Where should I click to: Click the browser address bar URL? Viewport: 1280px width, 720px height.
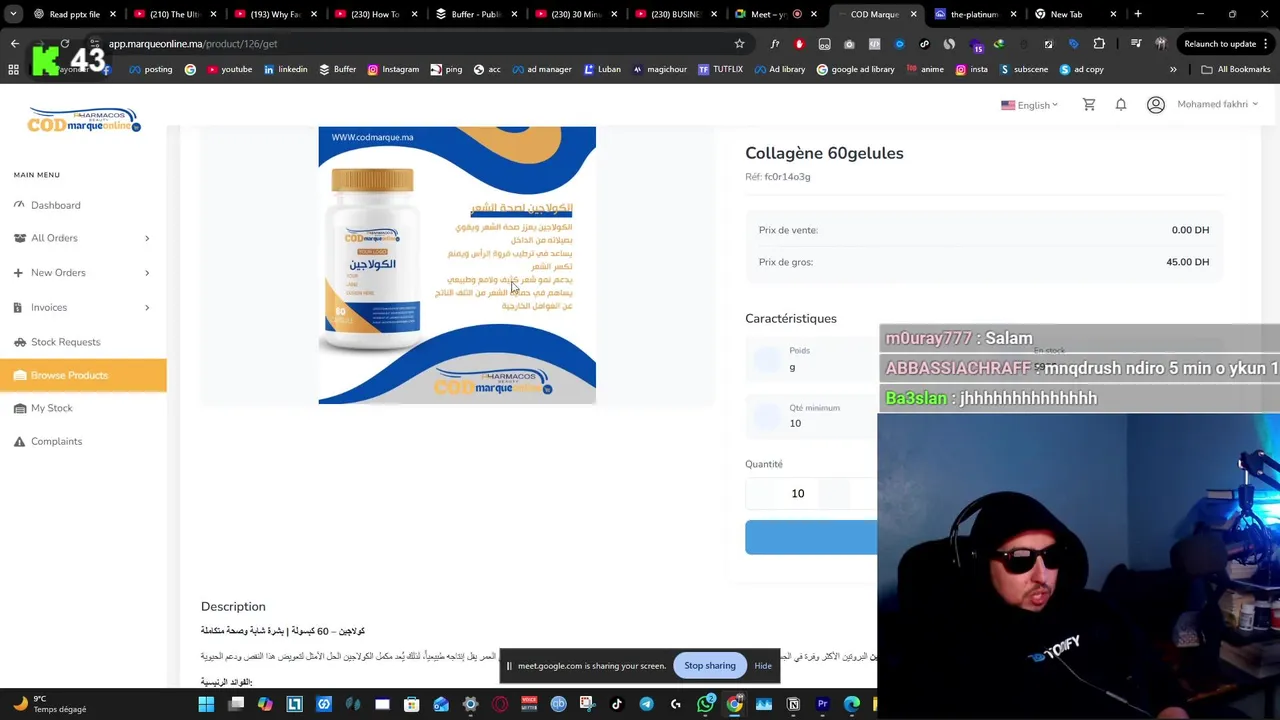click(193, 44)
